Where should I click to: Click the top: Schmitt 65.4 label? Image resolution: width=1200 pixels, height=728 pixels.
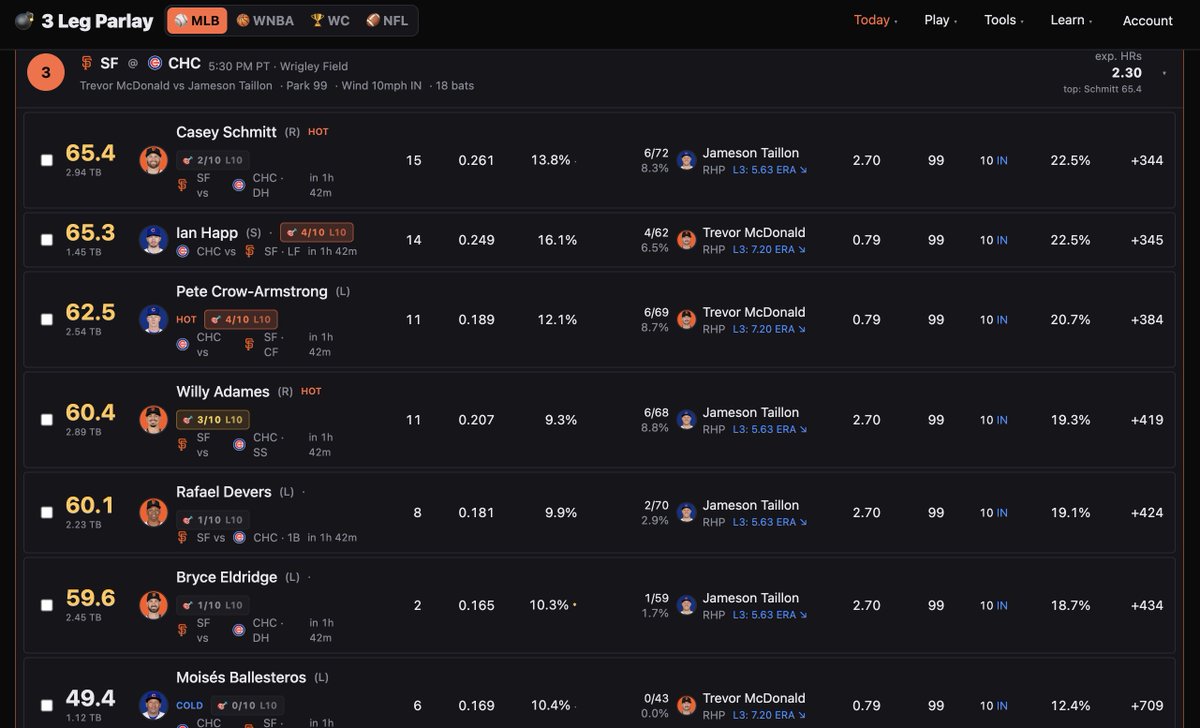pyautogui.click(x=1102, y=89)
